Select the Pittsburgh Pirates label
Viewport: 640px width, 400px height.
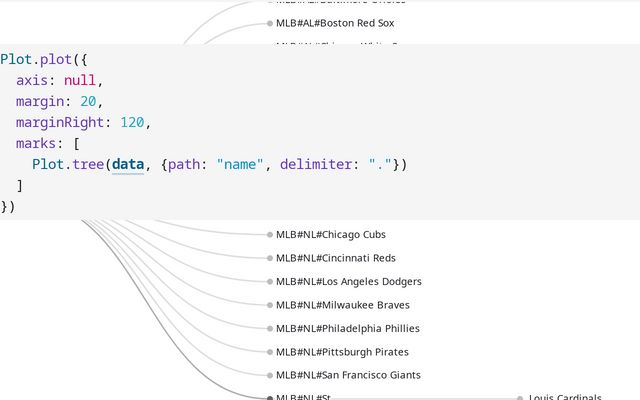[x=342, y=352]
